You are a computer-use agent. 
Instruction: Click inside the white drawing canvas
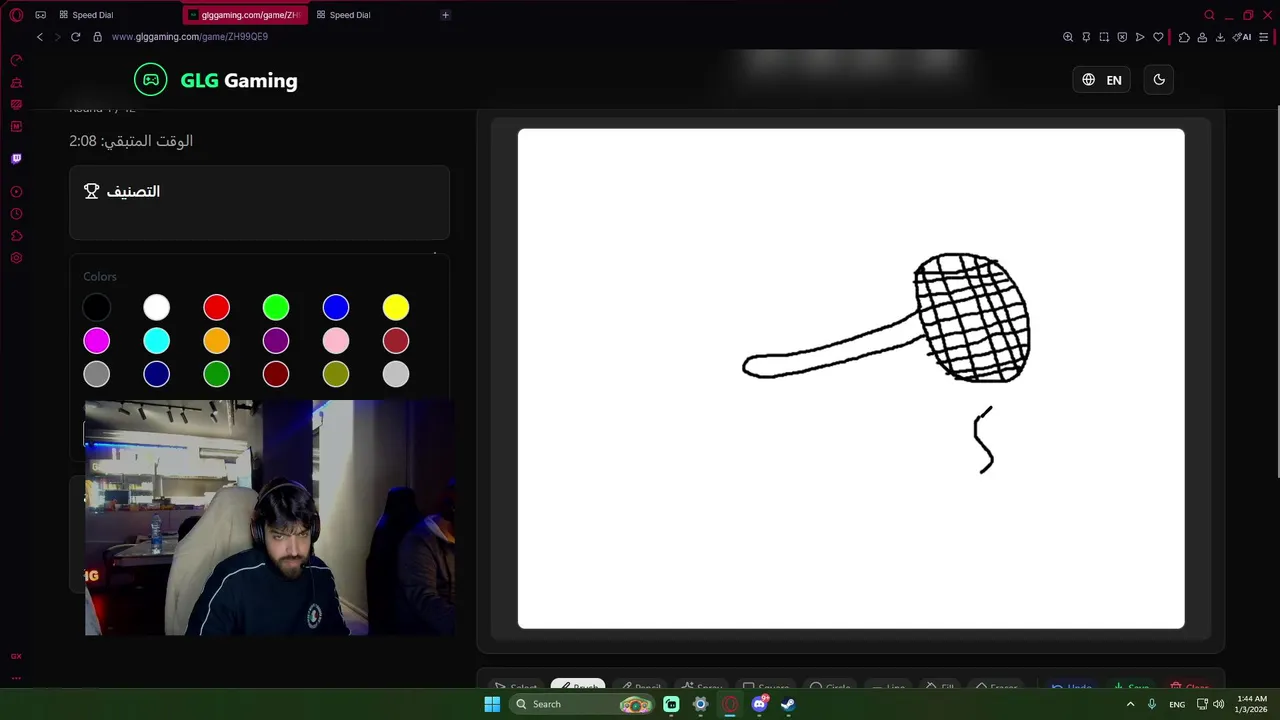(x=851, y=378)
